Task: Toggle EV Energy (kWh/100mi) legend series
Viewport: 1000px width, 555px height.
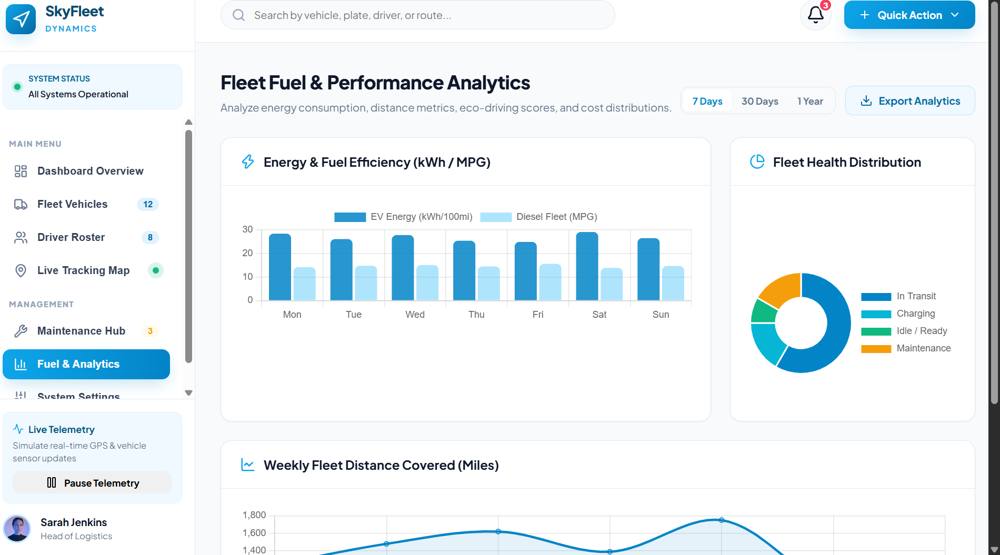Action: pyautogui.click(x=403, y=217)
